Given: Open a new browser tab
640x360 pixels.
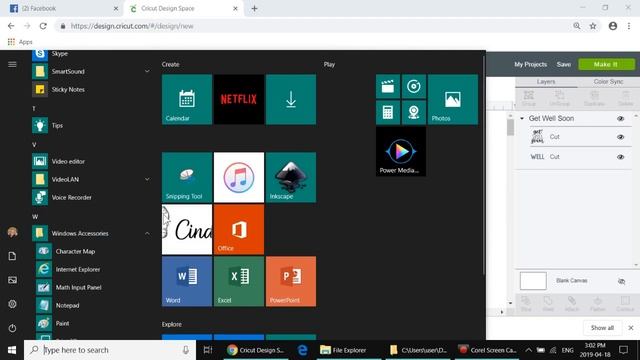Looking at the screenshot, I should click(x=254, y=8).
